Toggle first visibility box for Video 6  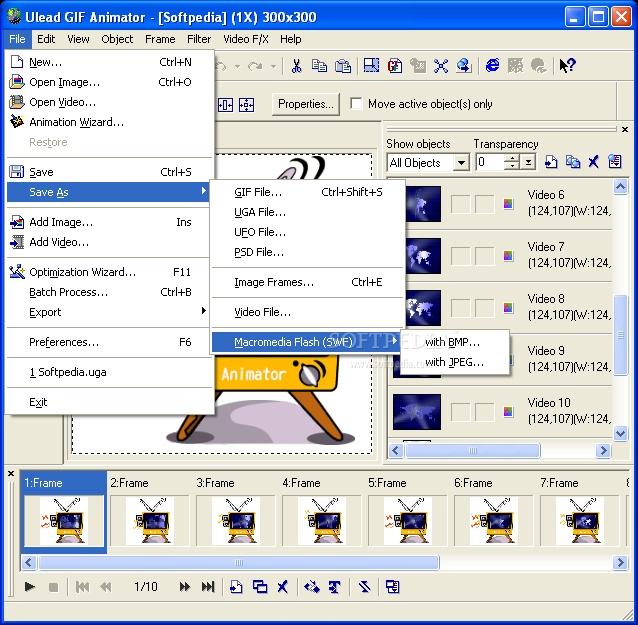click(x=460, y=204)
